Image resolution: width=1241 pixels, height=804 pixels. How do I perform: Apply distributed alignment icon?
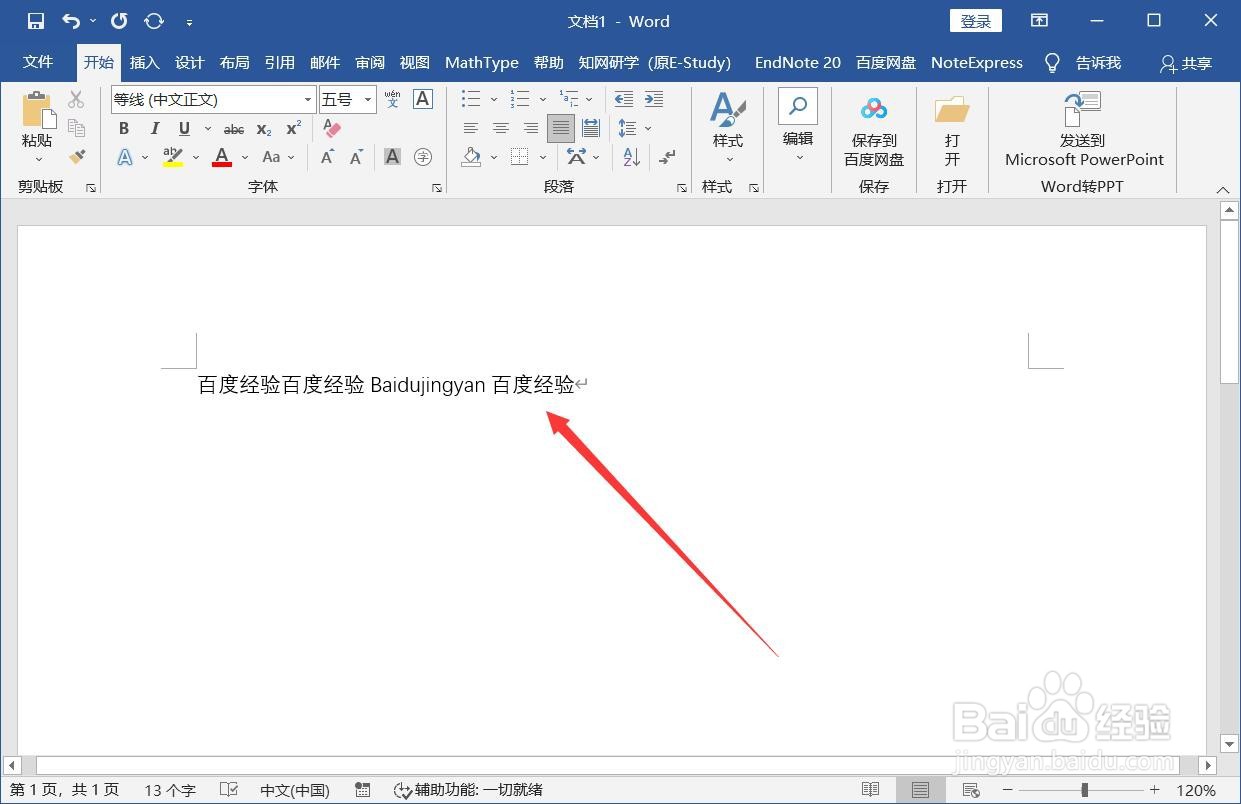[591, 128]
